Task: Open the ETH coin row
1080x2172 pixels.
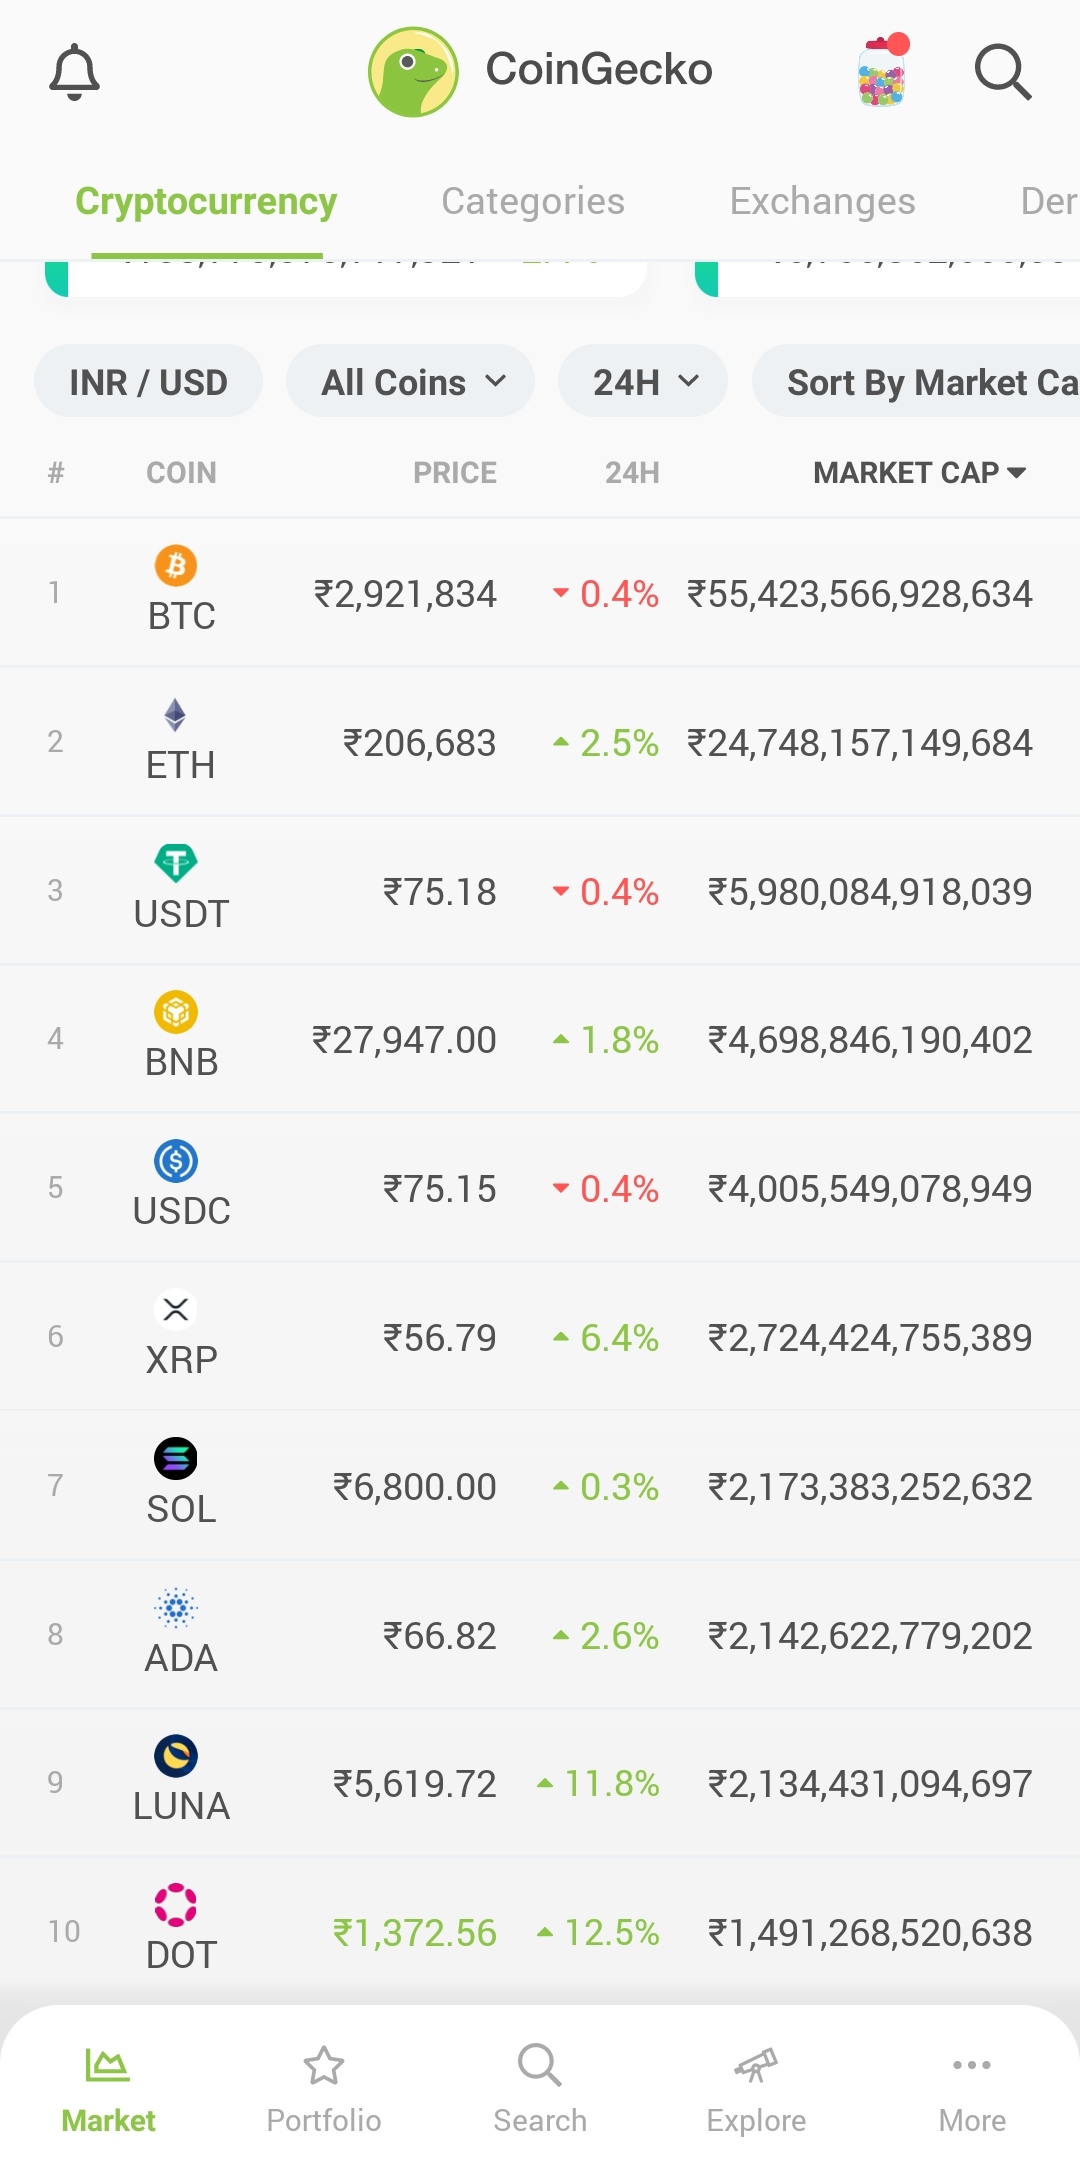Action: (x=540, y=742)
